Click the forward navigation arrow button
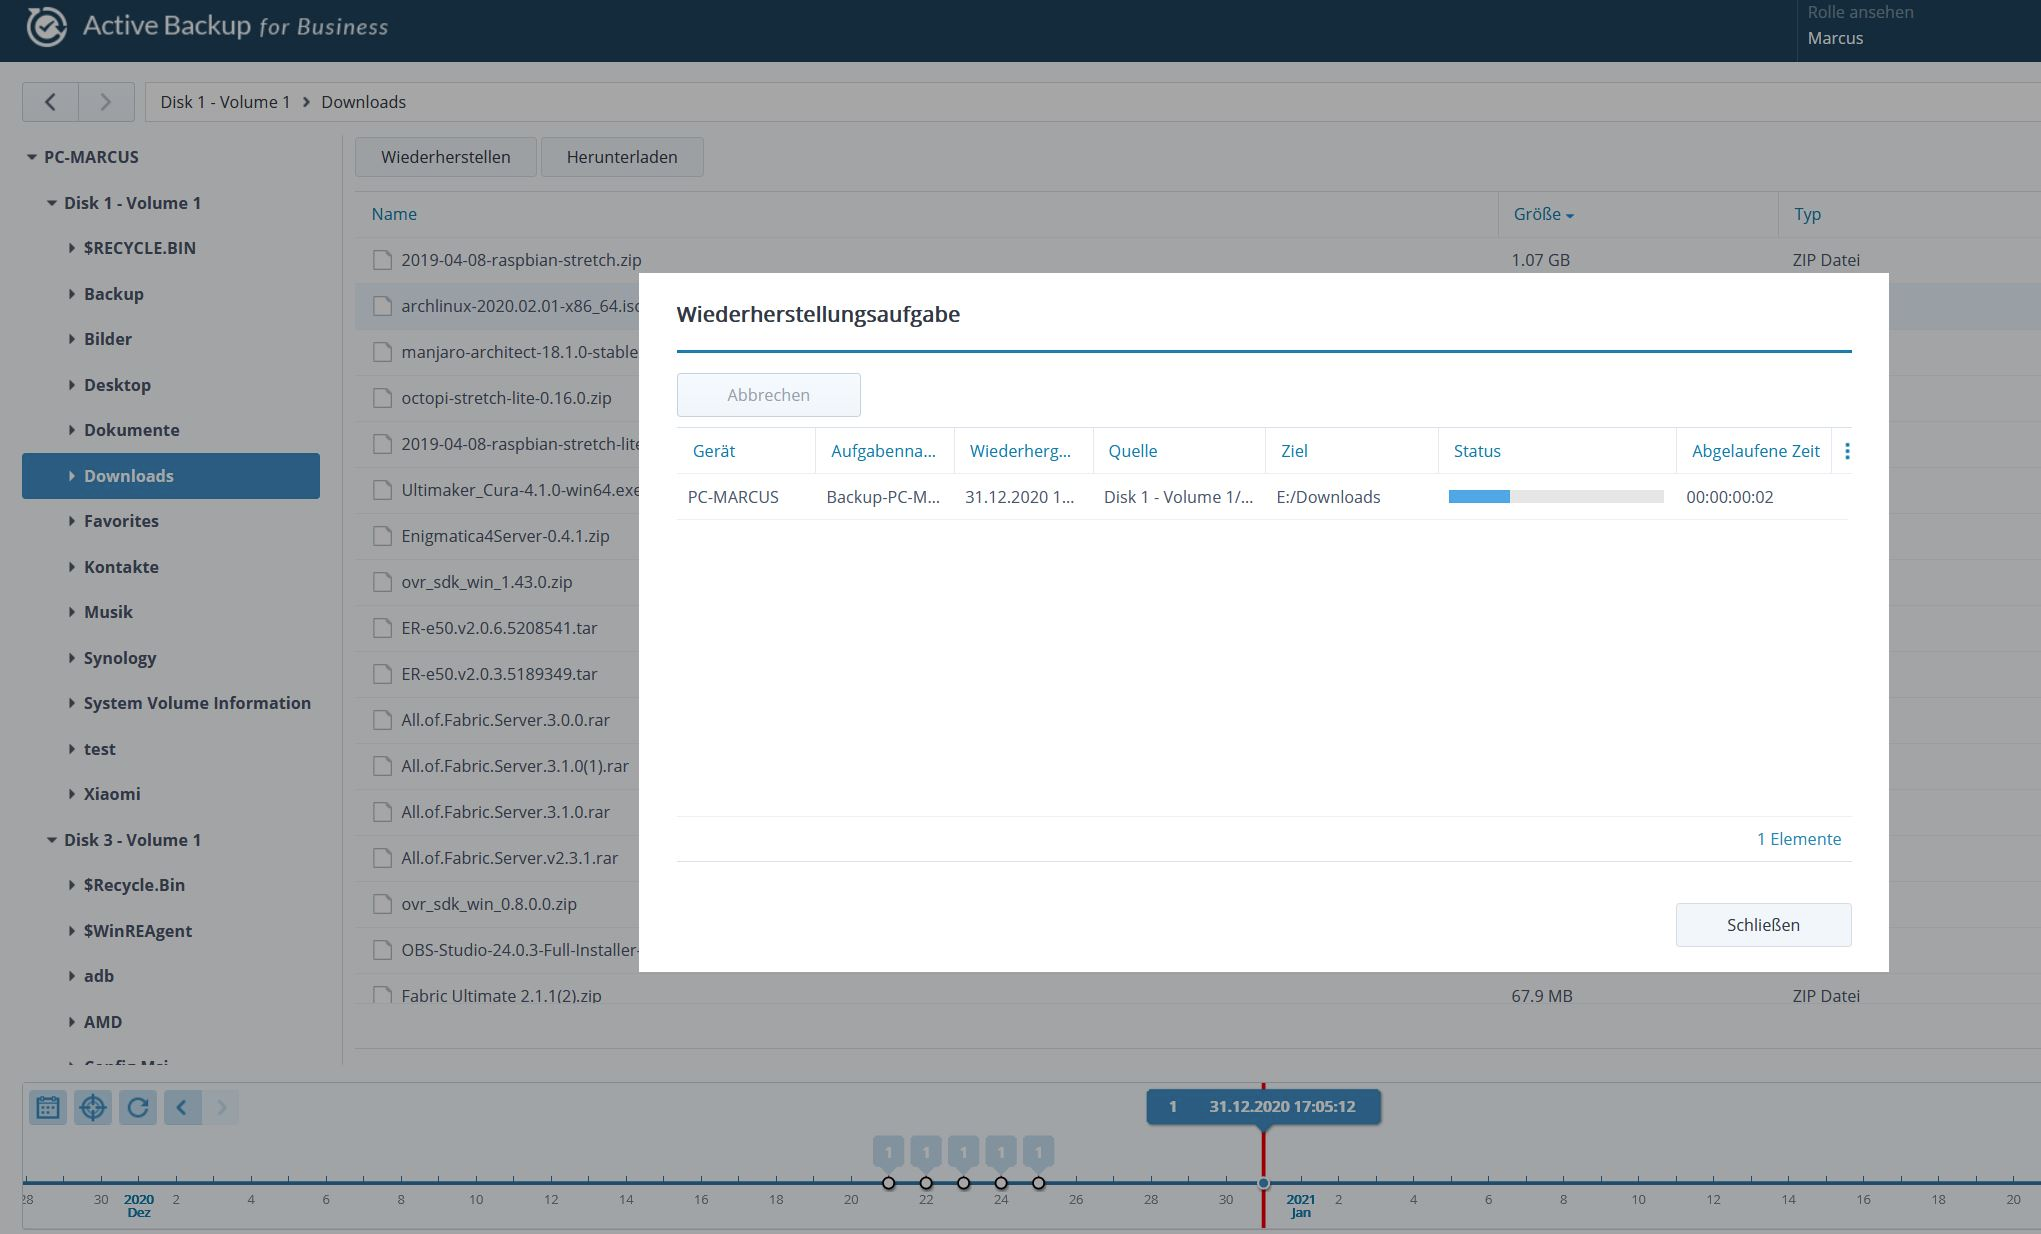 pyautogui.click(x=105, y=102)
